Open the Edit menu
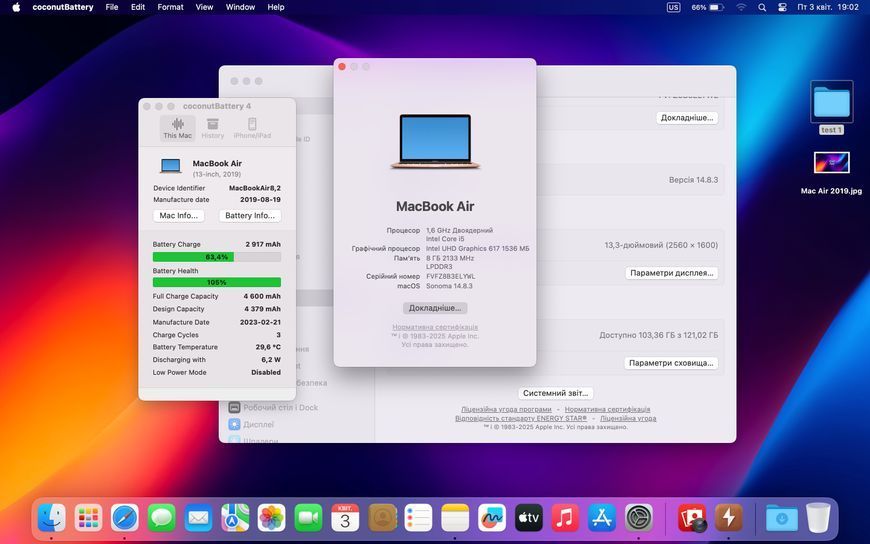The height and width of the screenshot is (544, 870). 138,7
